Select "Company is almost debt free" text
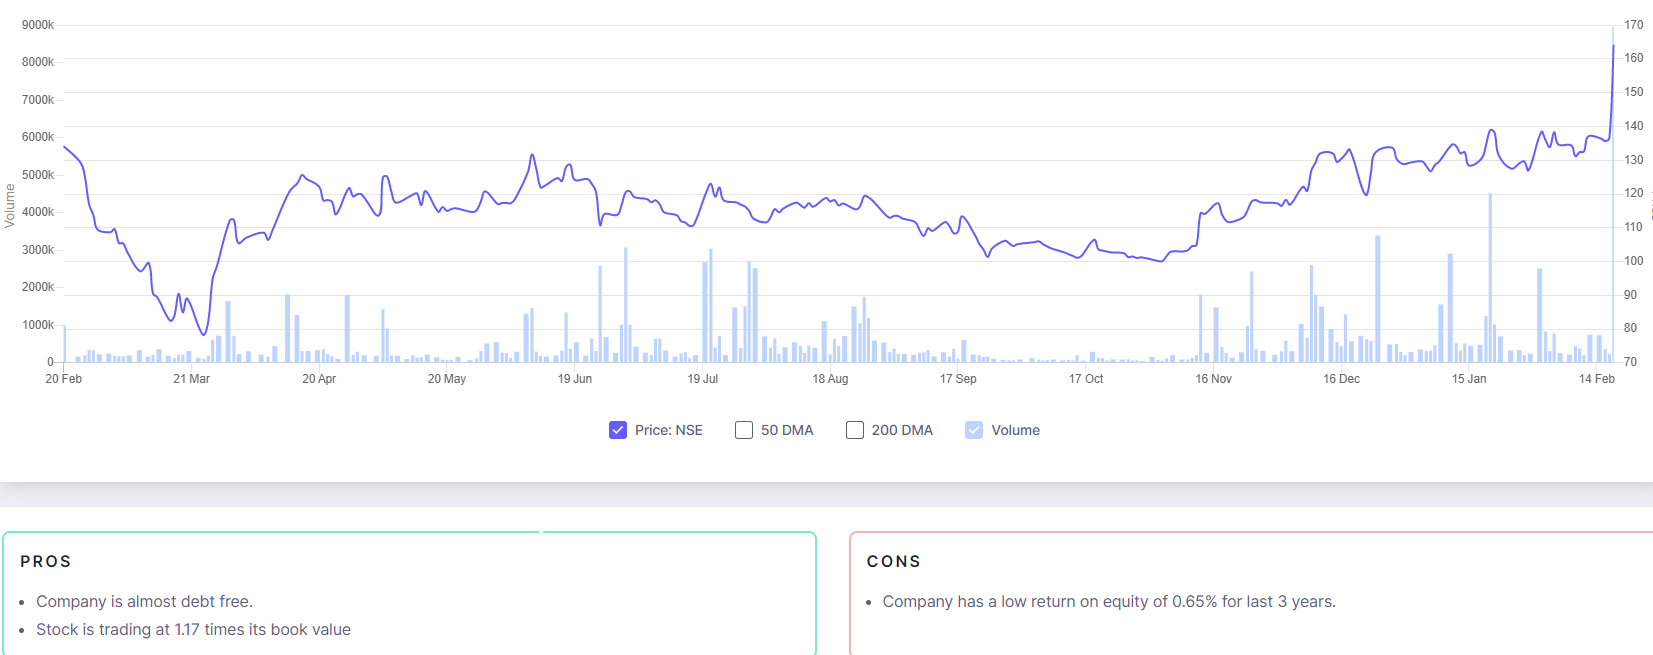 (144, 601)
